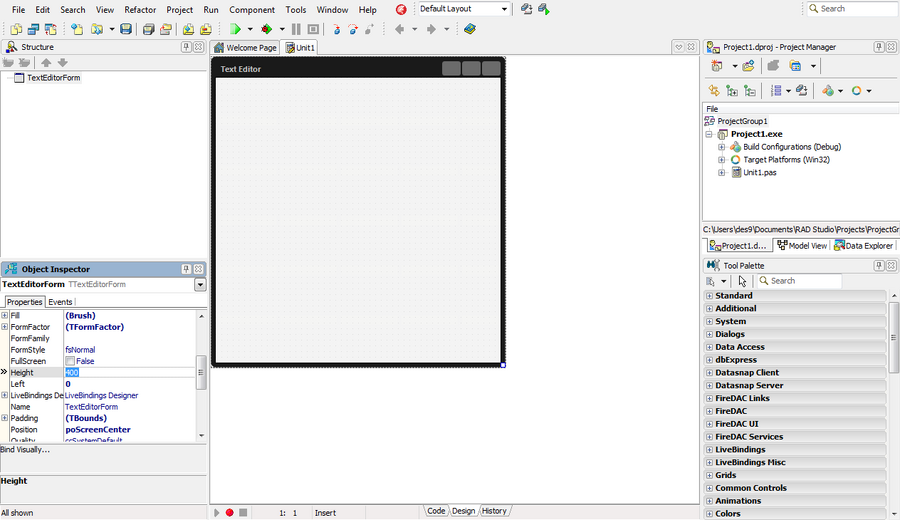Screen dimensions: 900x520
Task: Click the Step Over debug icon
Action: [353, 29]
